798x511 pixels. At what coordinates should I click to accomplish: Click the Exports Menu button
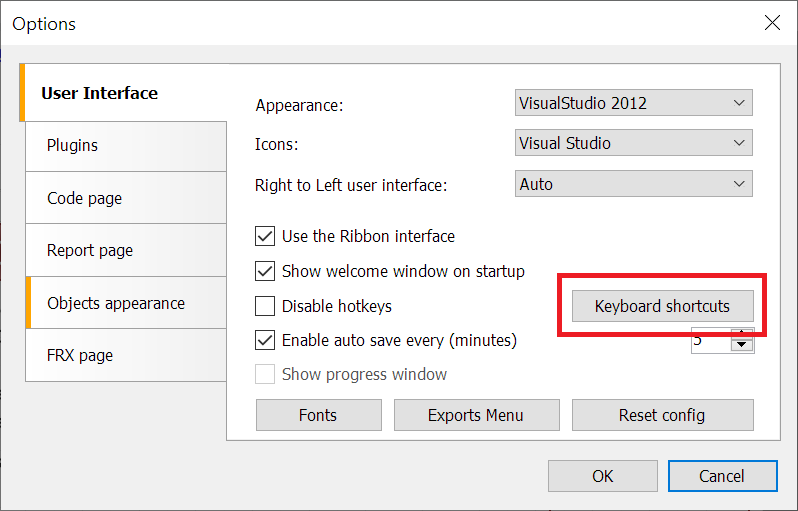tap(475, 415)
